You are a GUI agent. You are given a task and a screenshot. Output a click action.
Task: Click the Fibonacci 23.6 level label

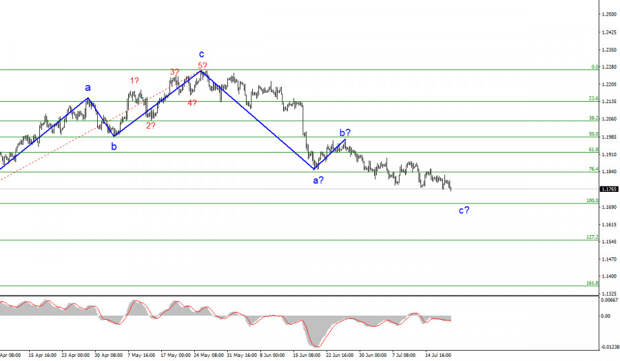point(594,98)
